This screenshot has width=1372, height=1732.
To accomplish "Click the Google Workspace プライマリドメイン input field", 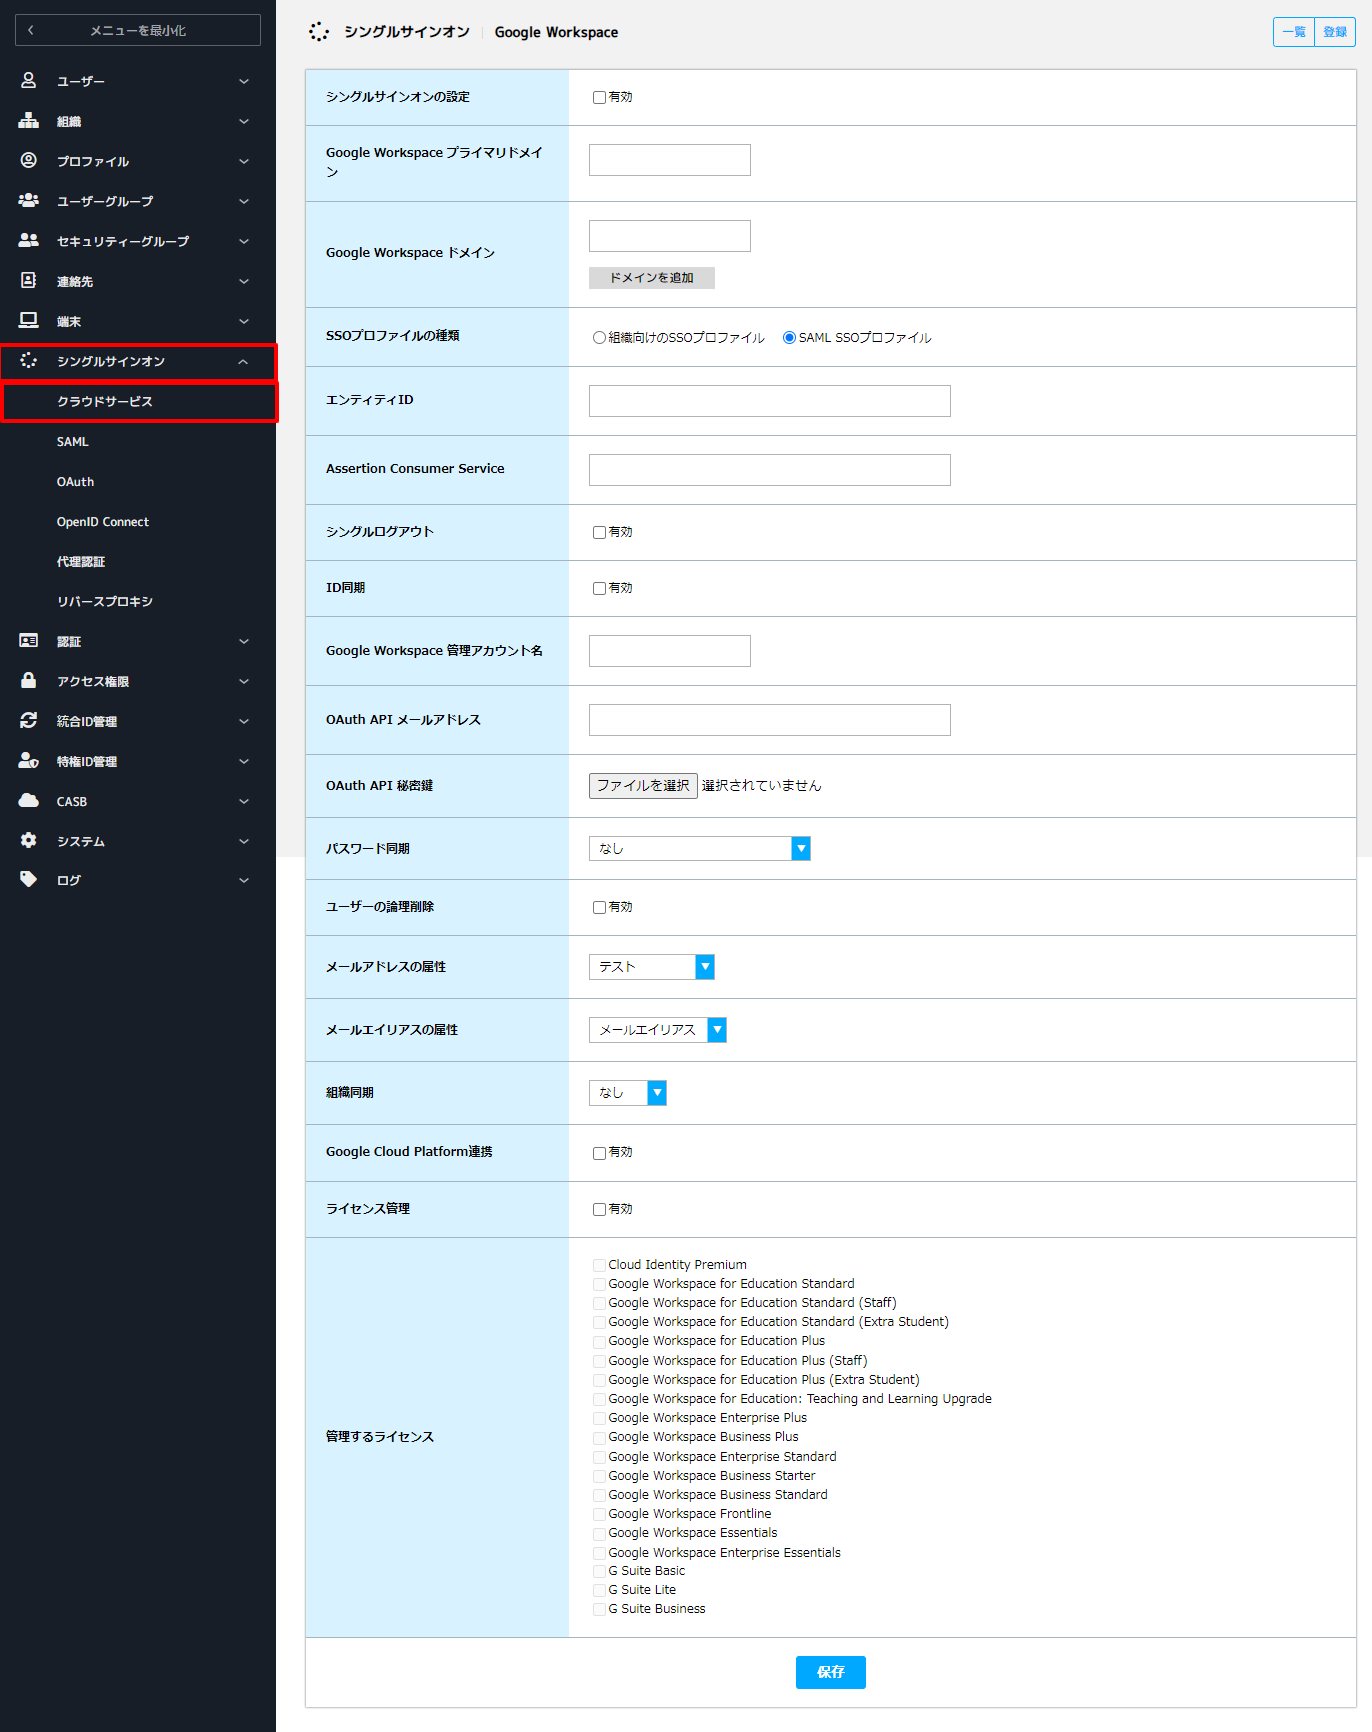I will pos(669,160).
